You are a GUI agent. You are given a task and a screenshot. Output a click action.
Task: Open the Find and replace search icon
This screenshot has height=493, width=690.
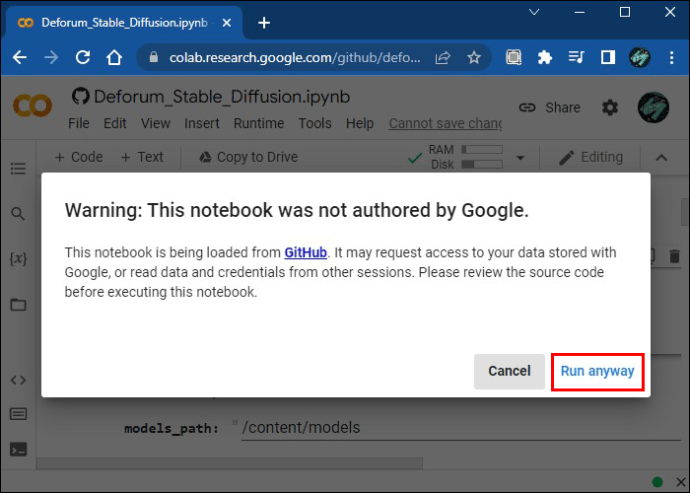[x=18, y=214]
